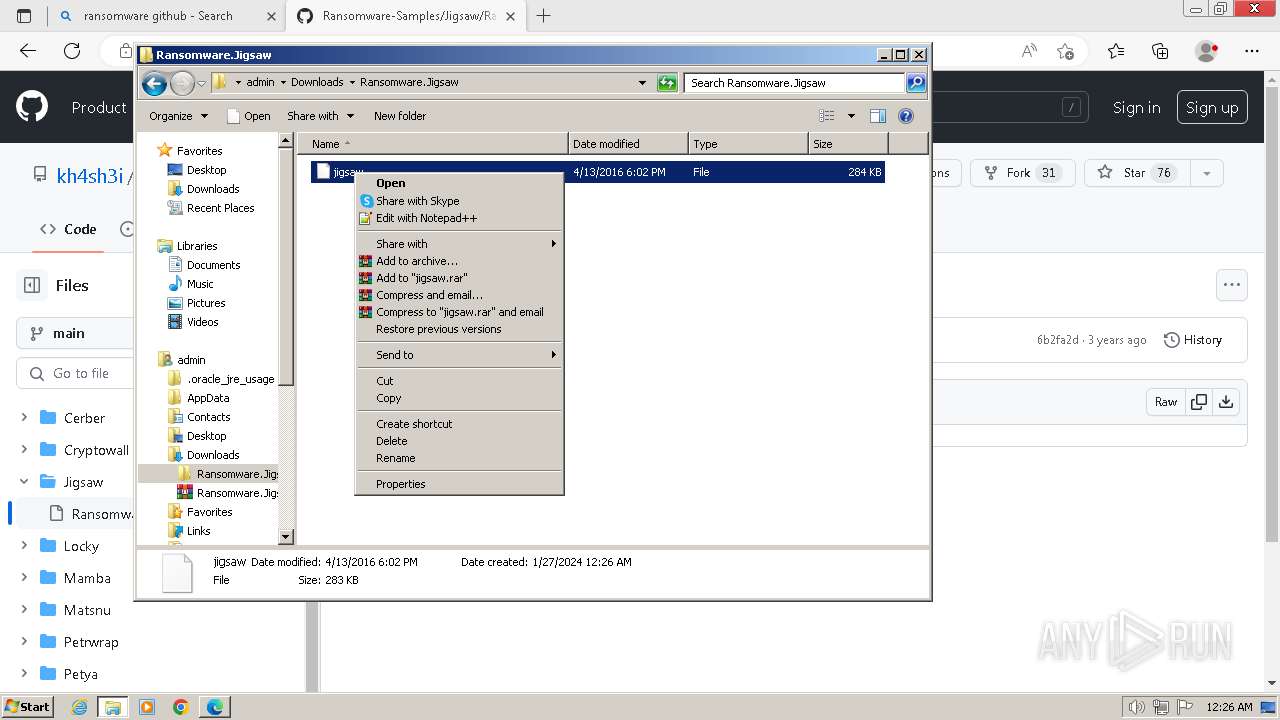This screenshot has width=1280, height=720.
Task: Open Explorer help question mark icon
Action: tap(906, 116)
